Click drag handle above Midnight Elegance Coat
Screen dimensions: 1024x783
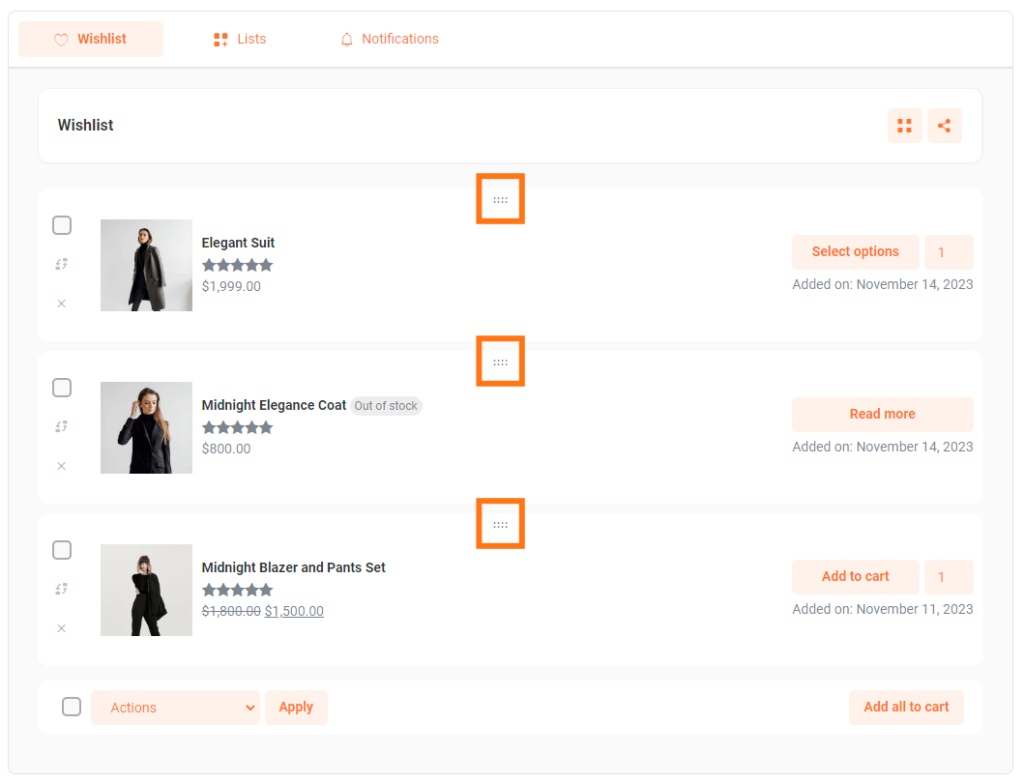500,362
